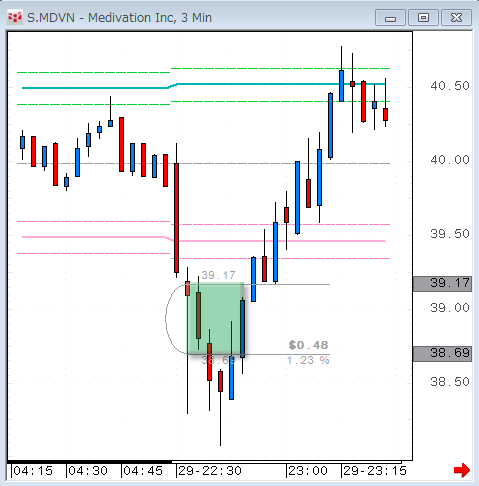Screen dimensions: 479x486
Task: Click the 04:45 time axis label
Action: 143,471
